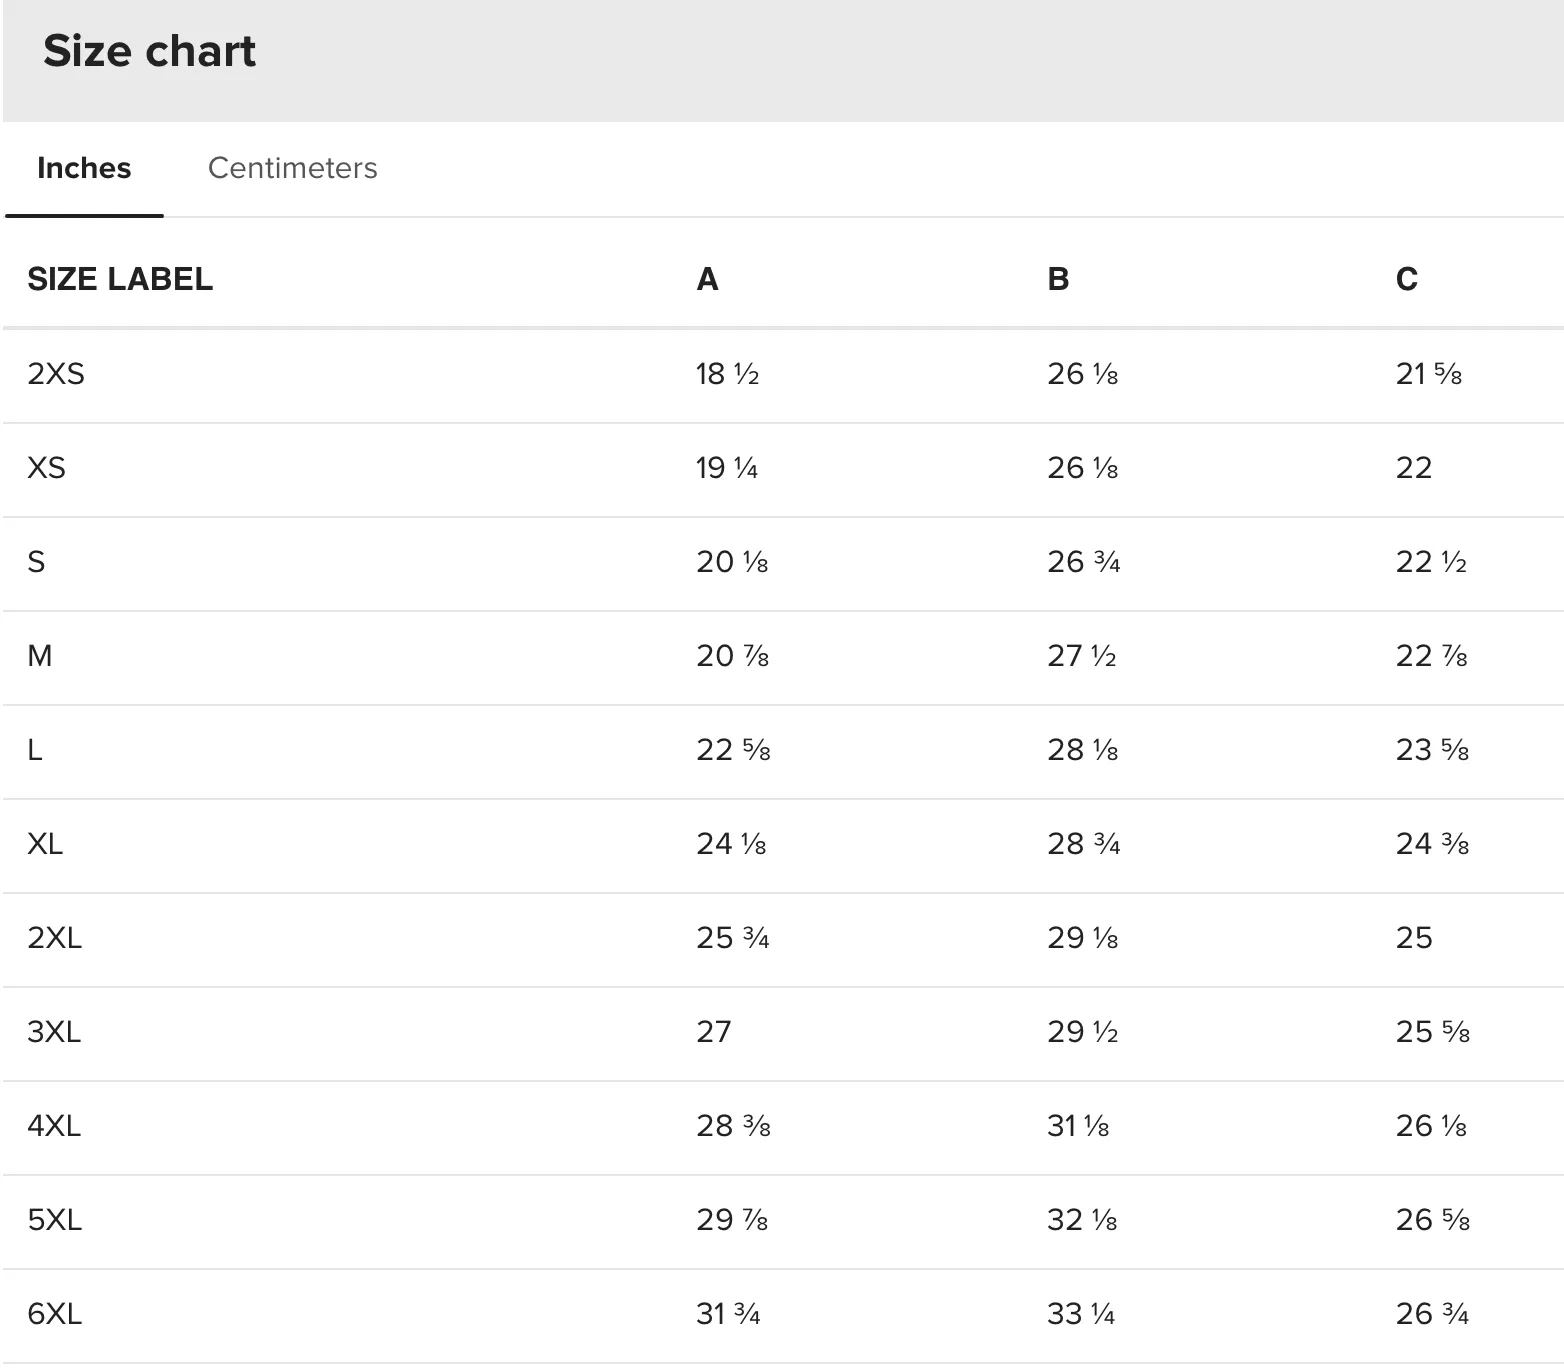Select the 2XL size label
Image resolution: width=1564 pixels, height=1368 pixels.
pyautogui.click(x=55, y=938)
